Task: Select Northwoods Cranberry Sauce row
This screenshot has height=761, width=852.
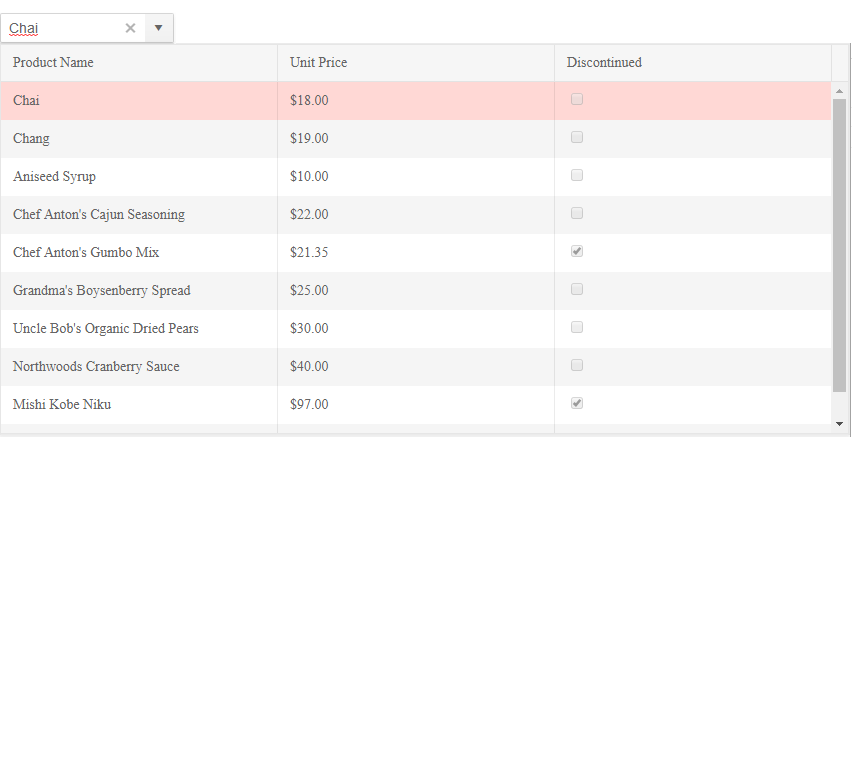Action: click(416, 367)
